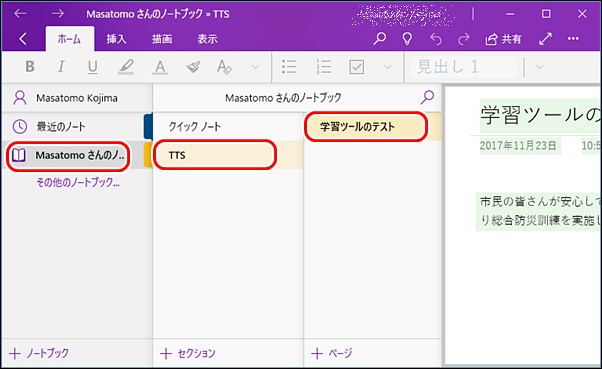Expand the heading styles dropdown arrow

pyautogui.click(x=539, y=67)
